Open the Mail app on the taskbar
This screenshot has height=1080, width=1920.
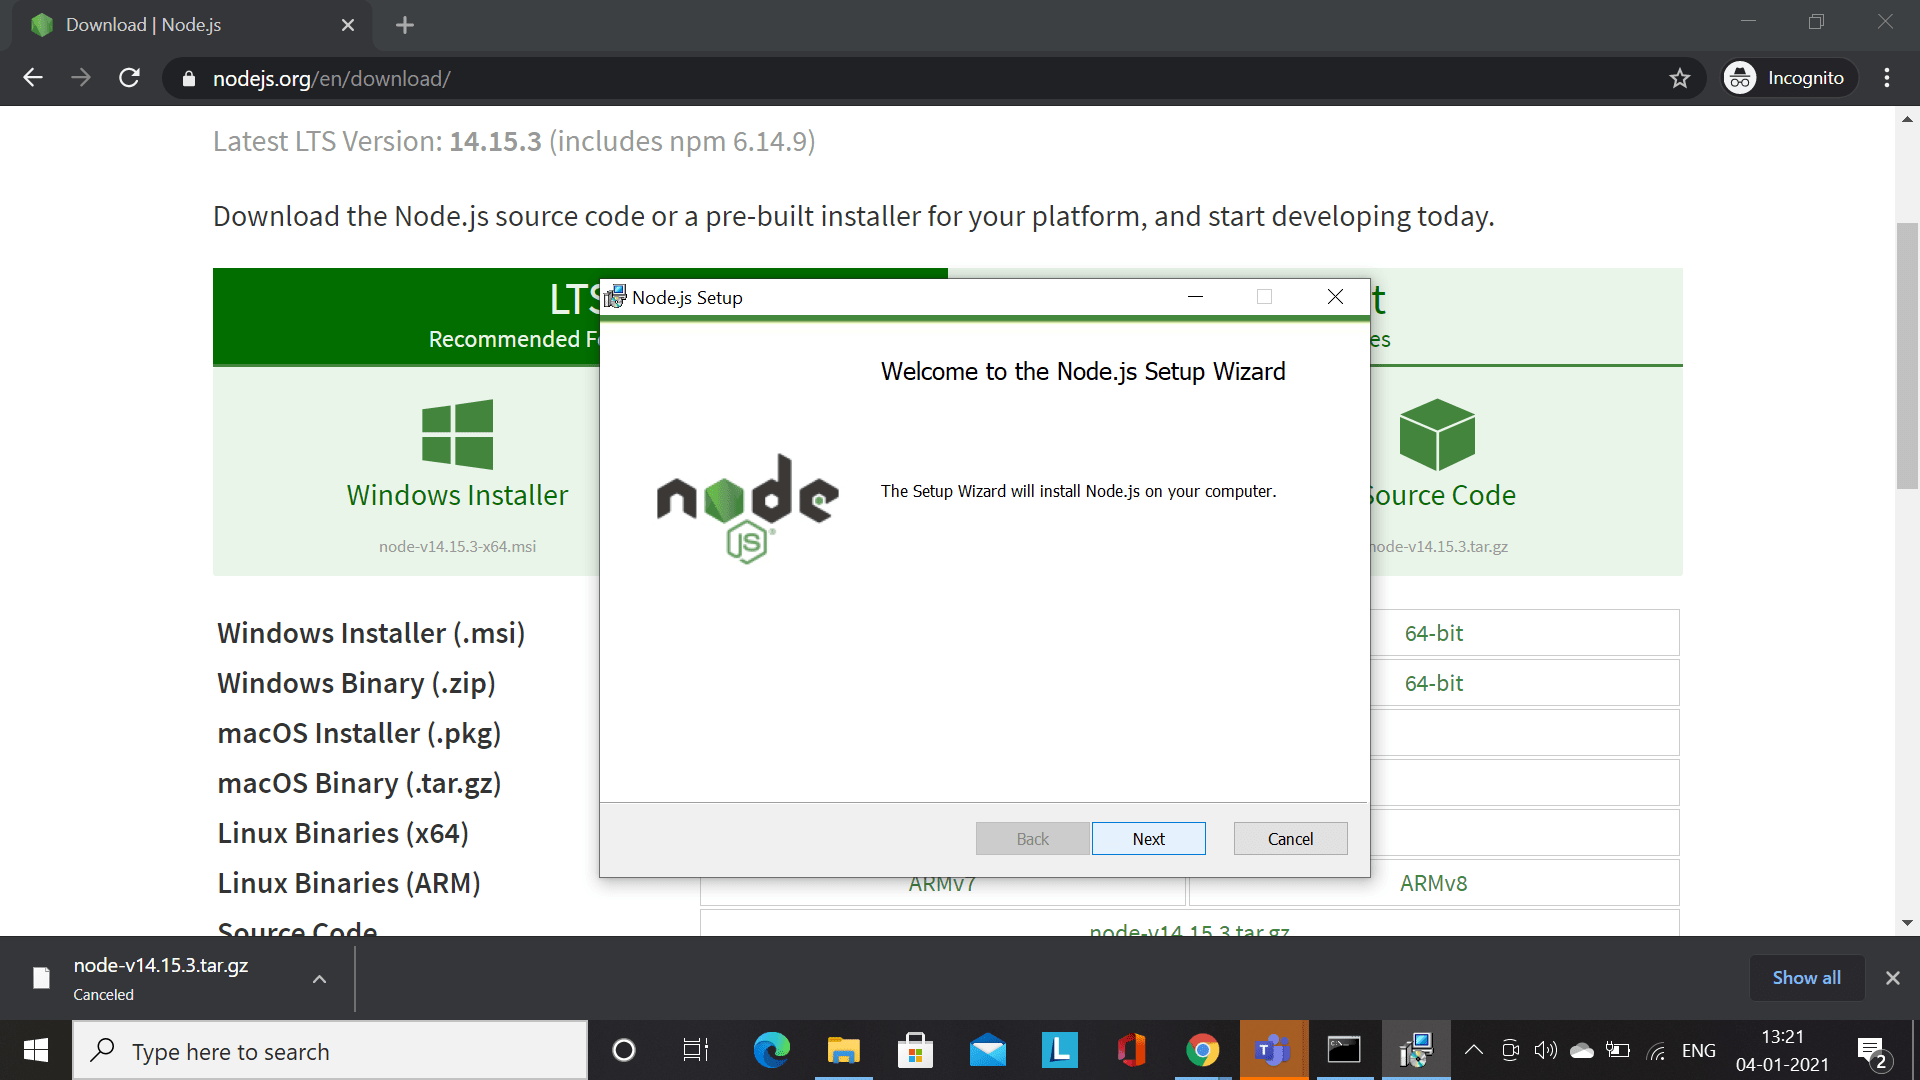(x=987, y=1050)
